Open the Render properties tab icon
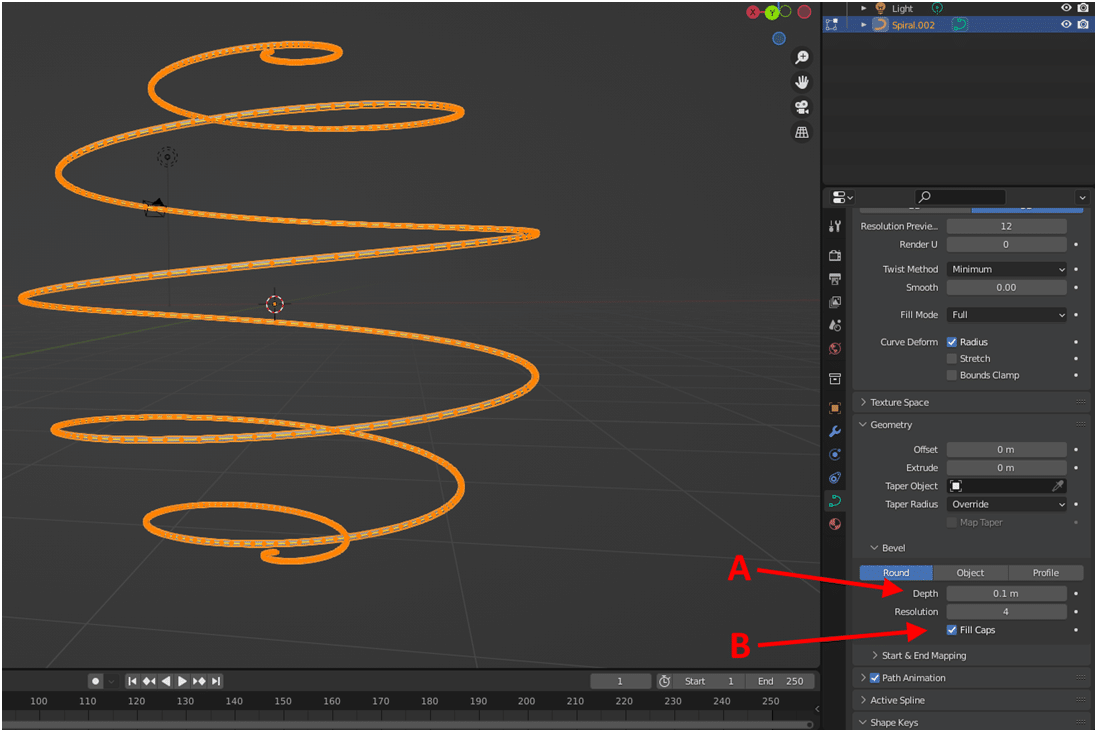Viewport: 1097px width, 732px height. [835, 255]
